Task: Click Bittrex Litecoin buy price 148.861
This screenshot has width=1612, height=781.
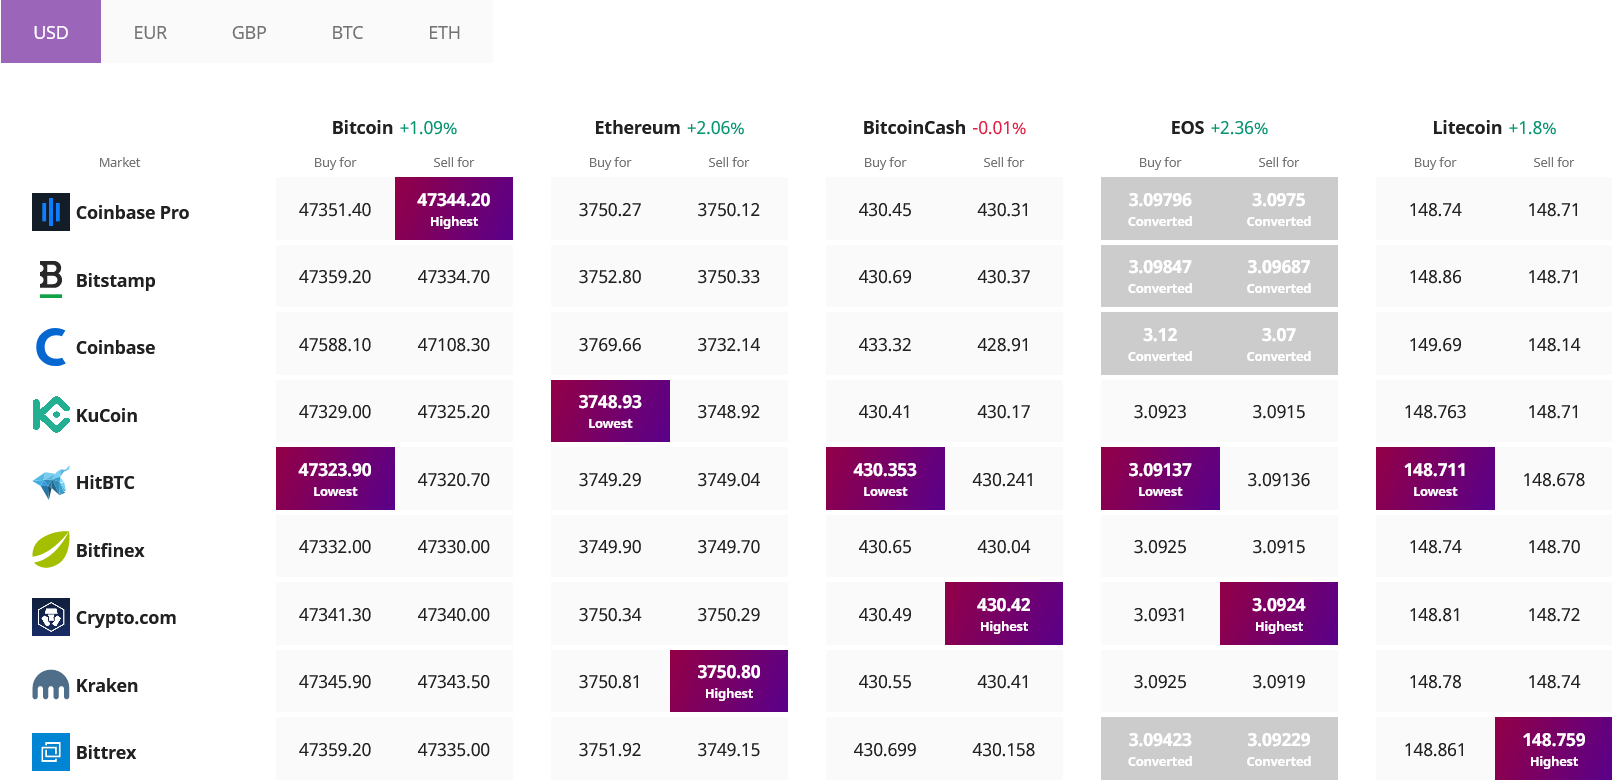Action: click(x=1435, y=749)
